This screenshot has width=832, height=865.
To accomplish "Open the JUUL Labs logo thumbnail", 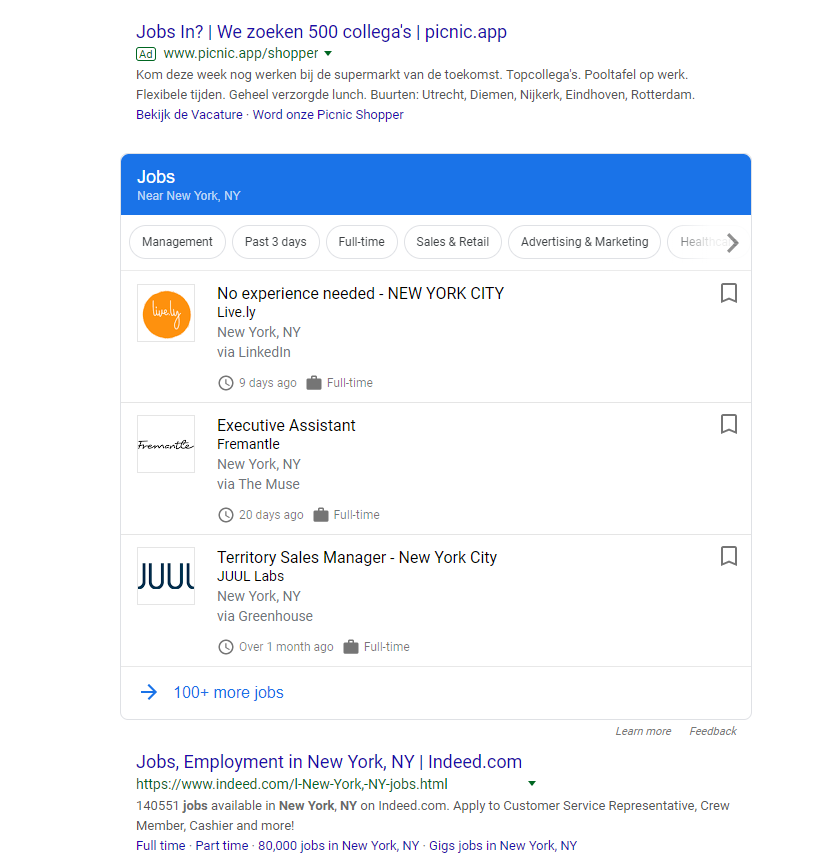I will [166, 576].
